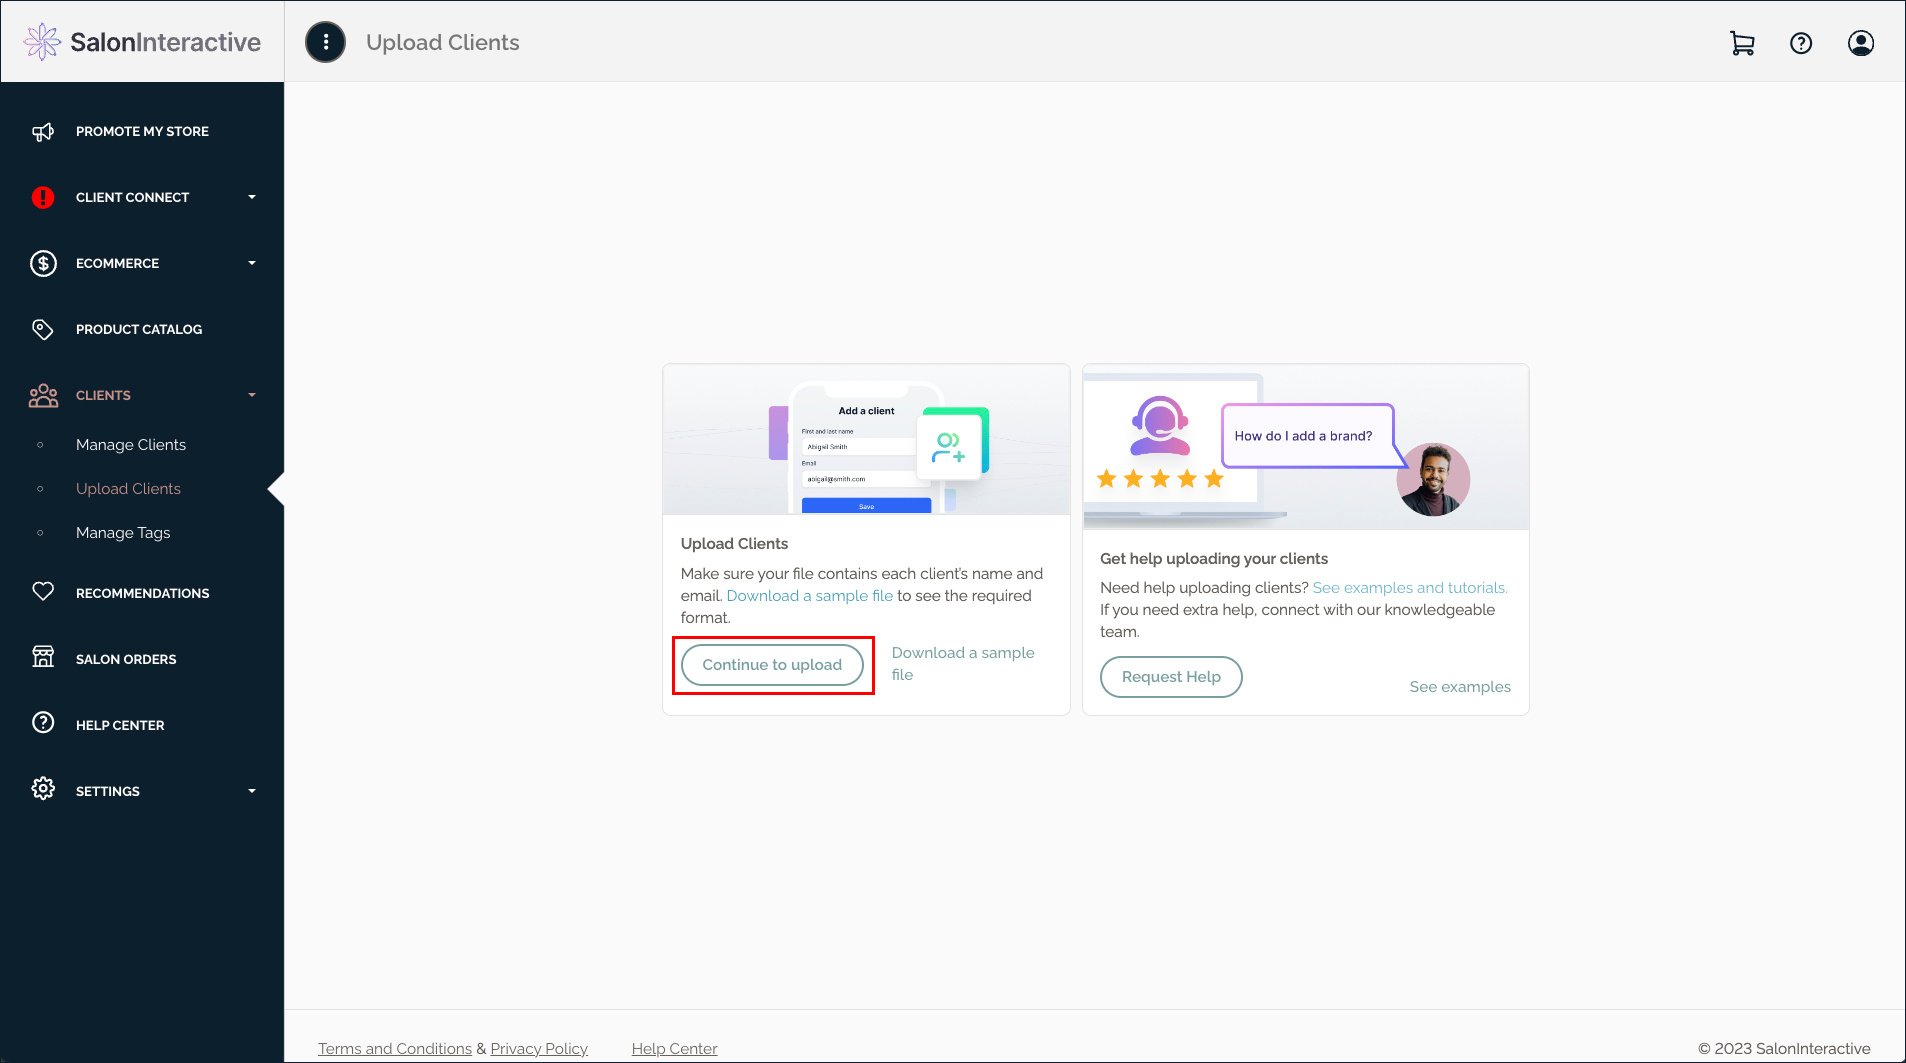The width and height of the screenshot is (1906, 1063).
Task: Click the Recommendations heart icon
Action: click(43, 592)
